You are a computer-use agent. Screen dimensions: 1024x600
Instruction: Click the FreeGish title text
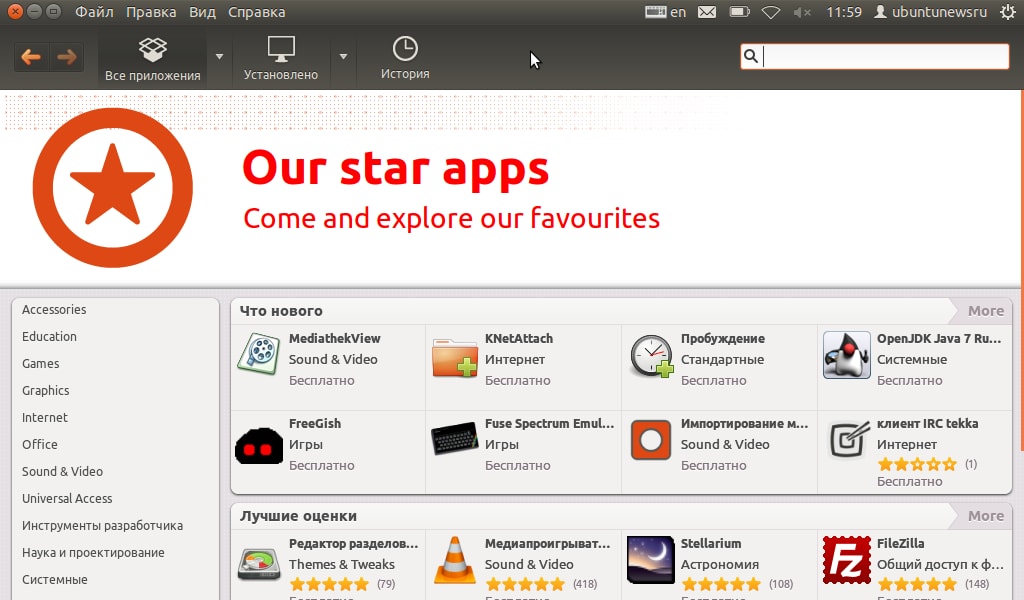click(315, 423)
